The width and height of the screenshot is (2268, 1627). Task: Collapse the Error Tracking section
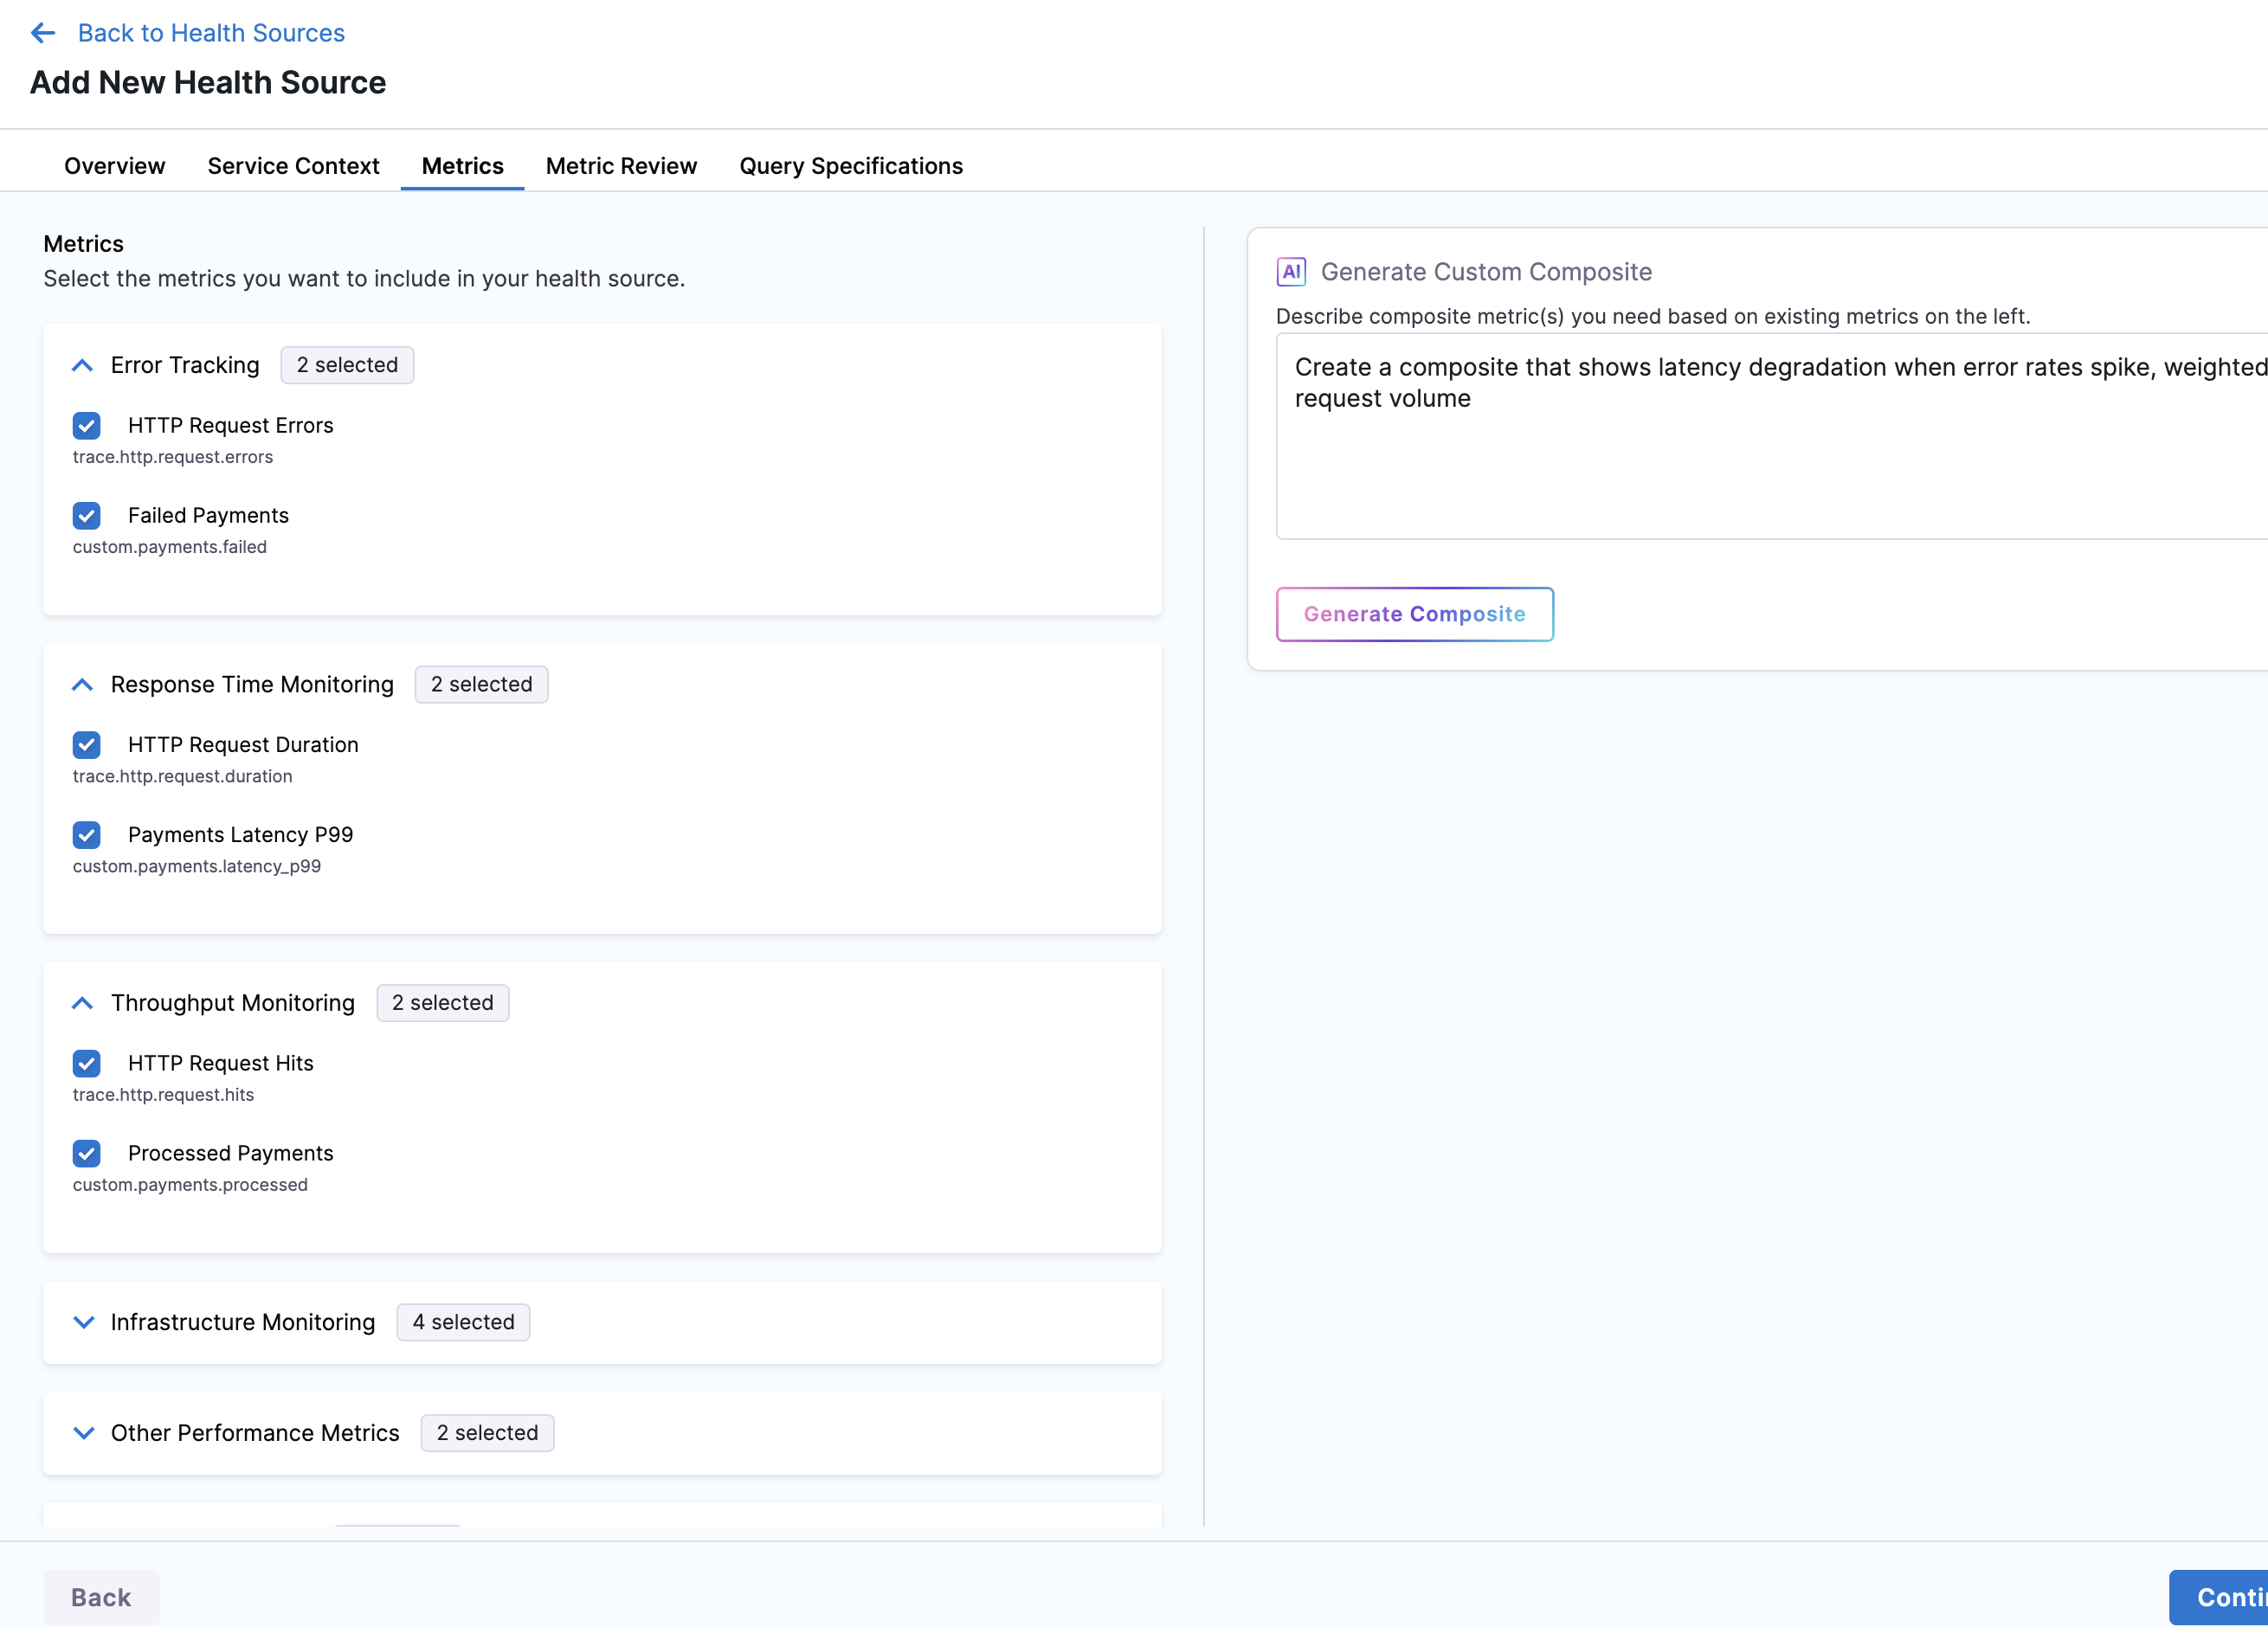[x=83, y=366]
